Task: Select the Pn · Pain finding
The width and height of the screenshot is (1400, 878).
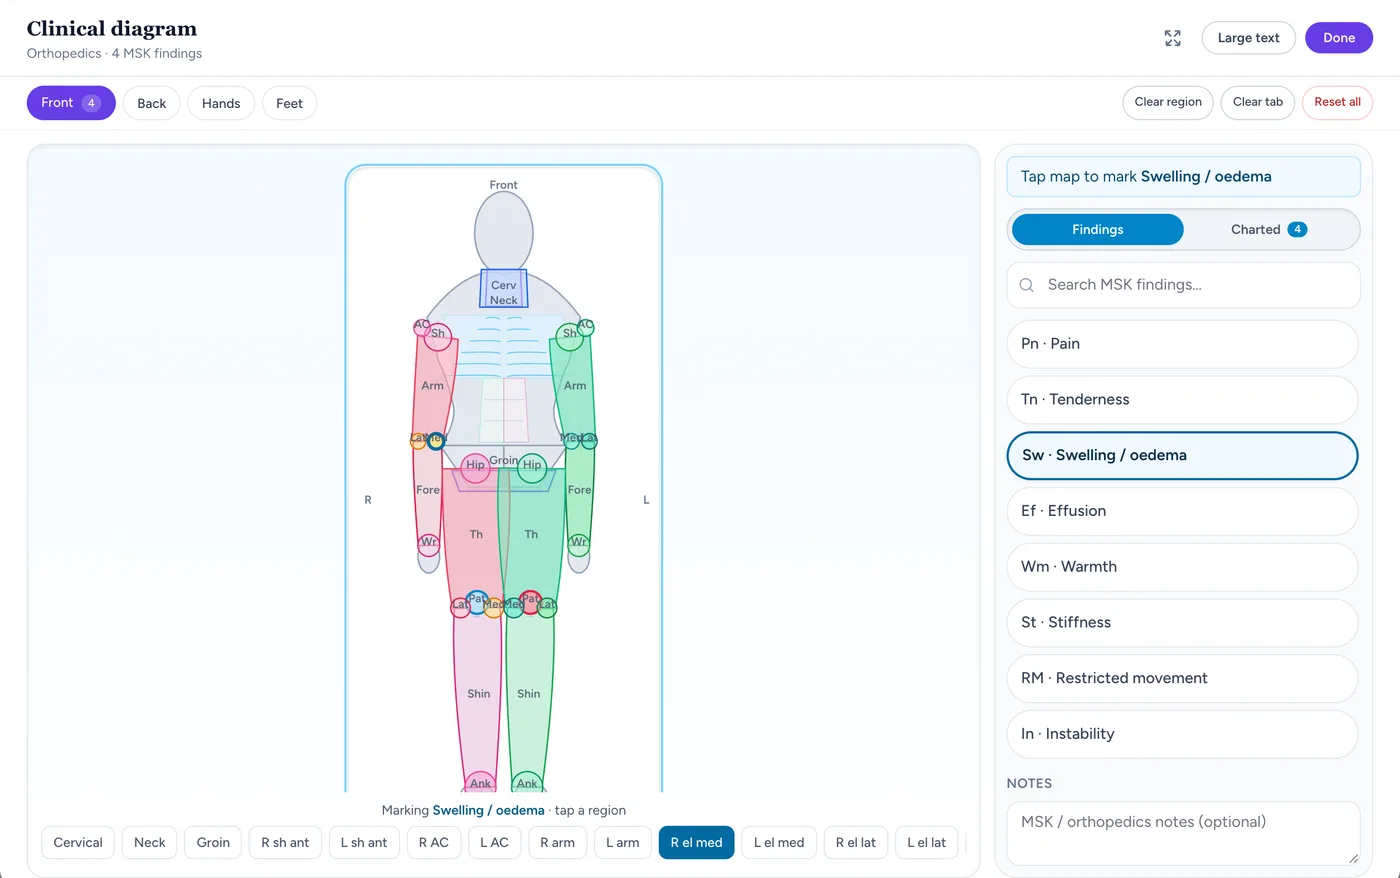Action: point(1183,344)
